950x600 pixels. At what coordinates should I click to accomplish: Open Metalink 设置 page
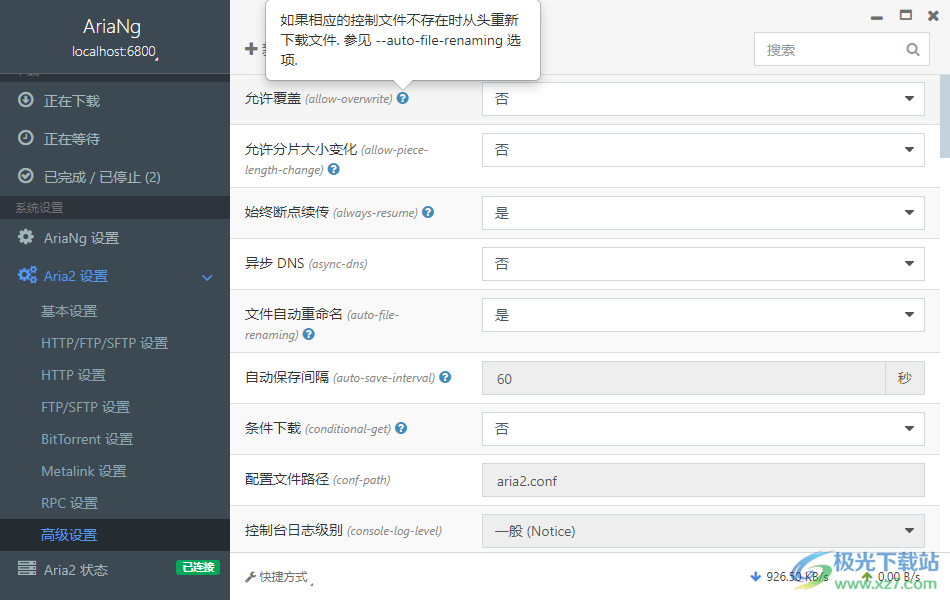(84, 471)
